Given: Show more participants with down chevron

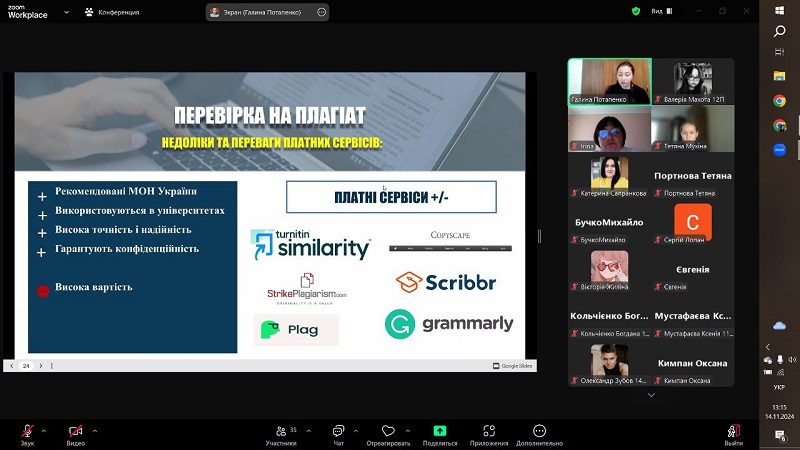Looking at the screenshot, I should click(x=651, y=395).
